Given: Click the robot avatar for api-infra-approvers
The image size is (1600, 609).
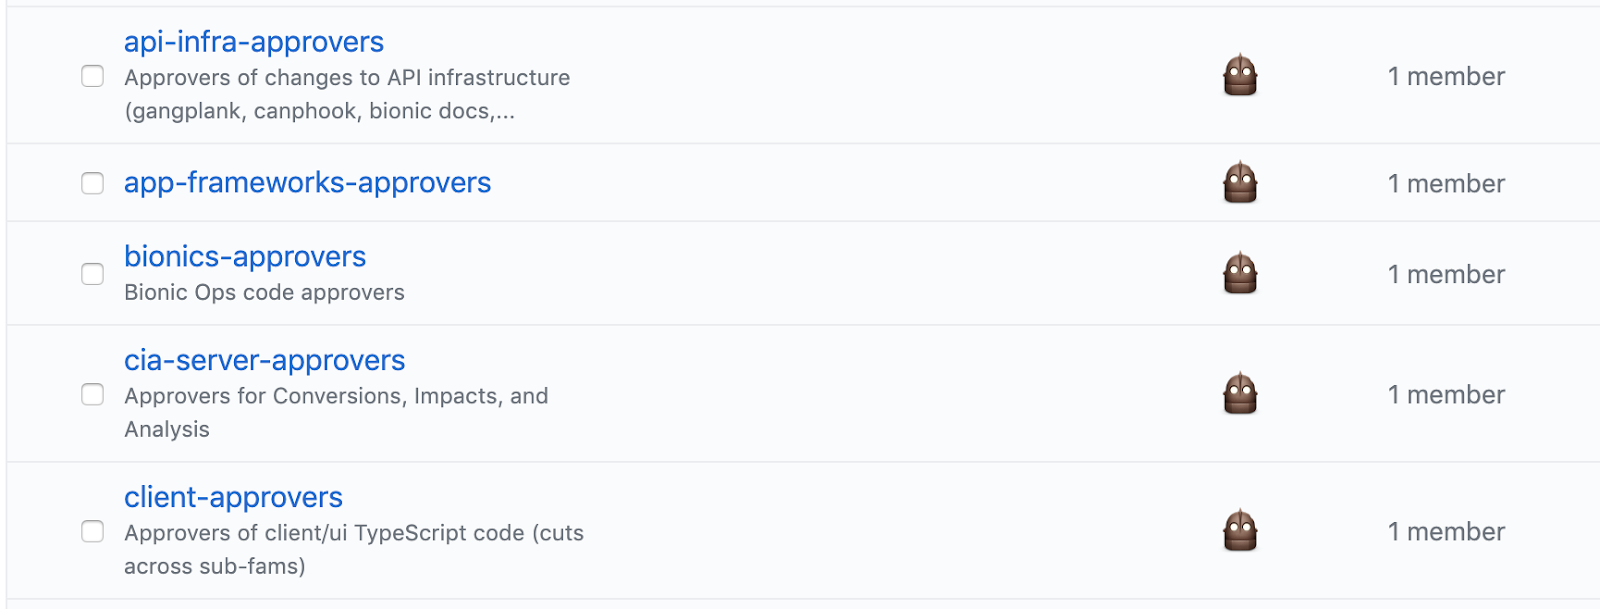Looking at the screenshot, I should point(1240,75).
